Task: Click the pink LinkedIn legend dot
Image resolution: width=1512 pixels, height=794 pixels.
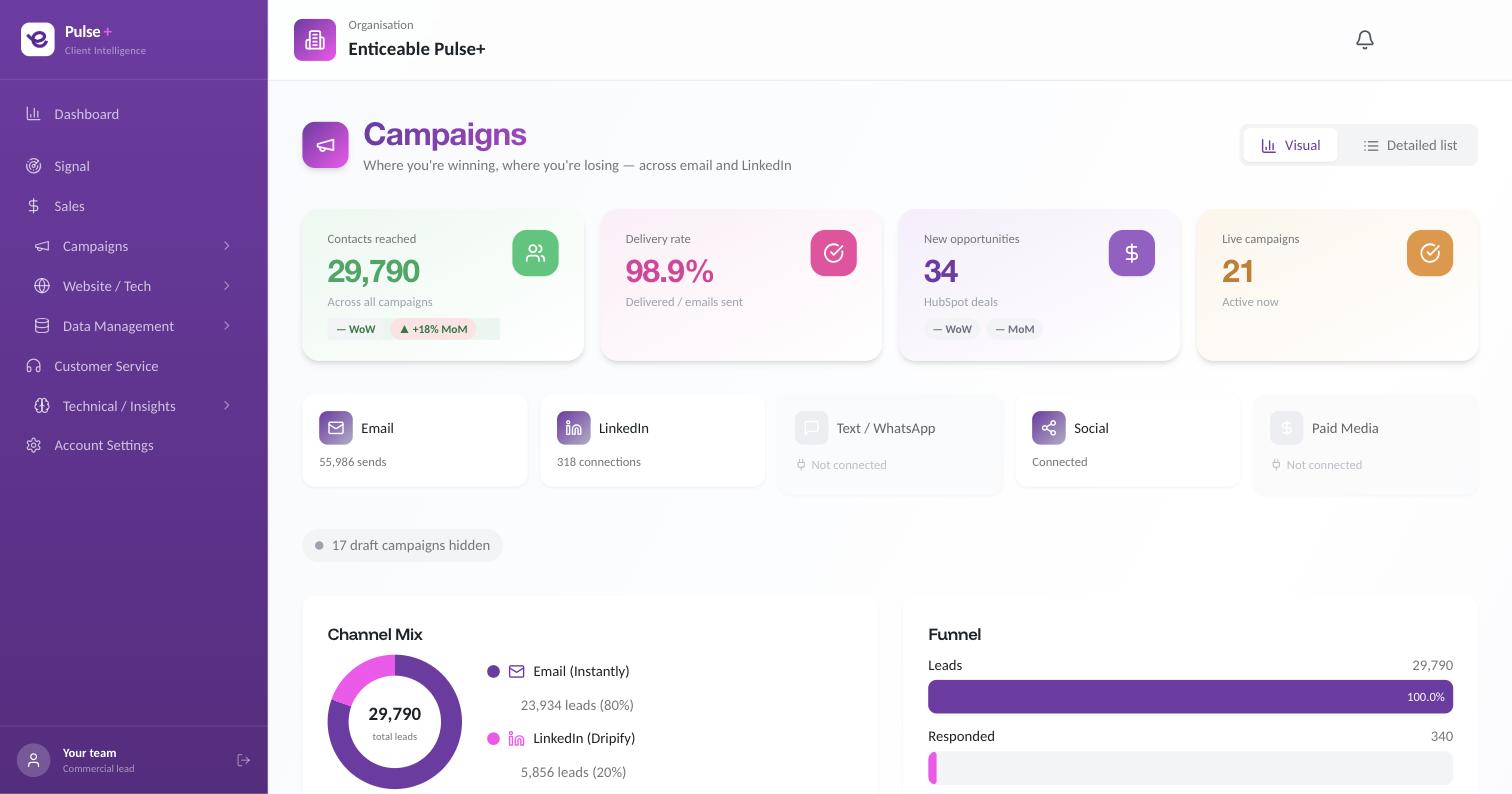Action: pos(493,739)
